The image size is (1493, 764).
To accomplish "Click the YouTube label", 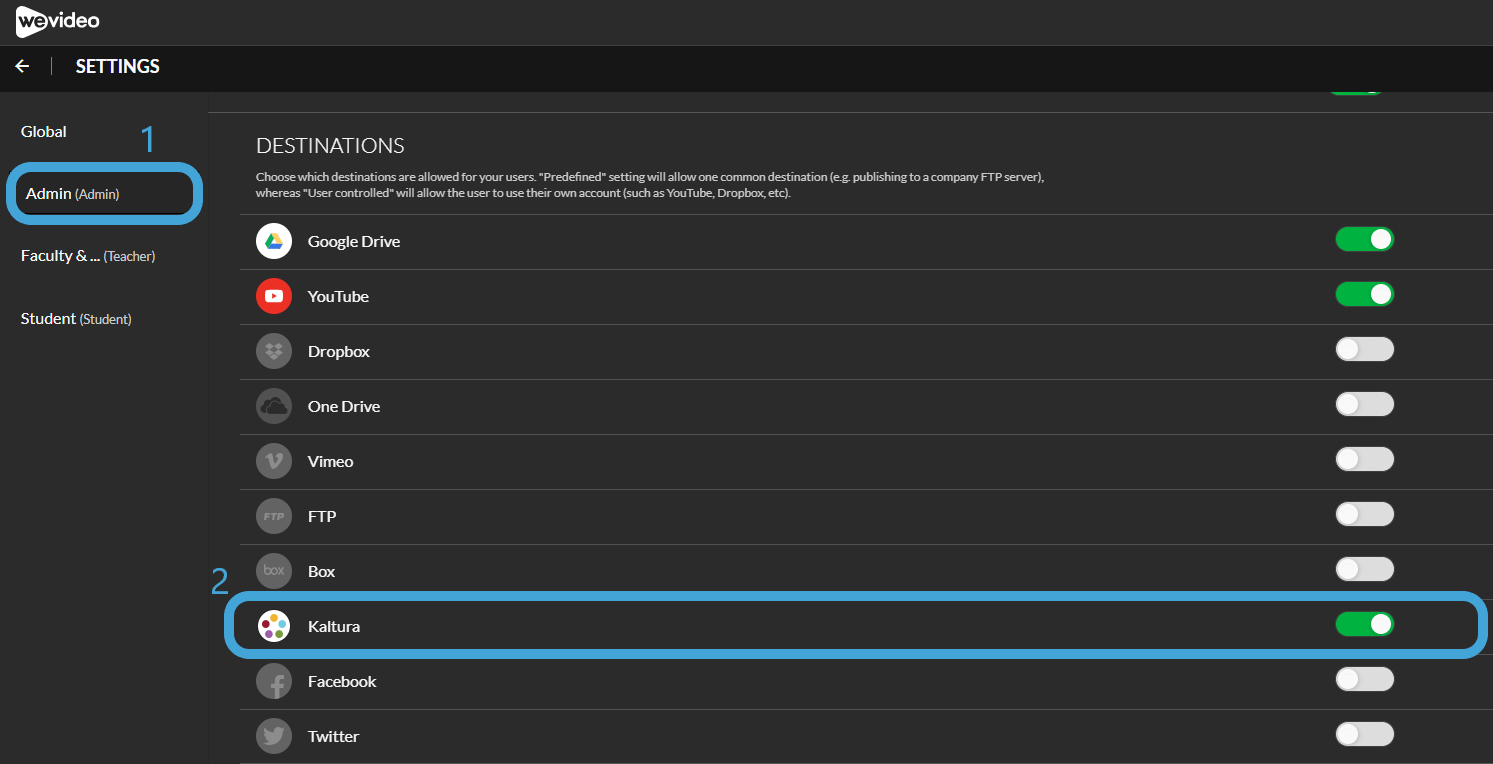I will [338, 297].
